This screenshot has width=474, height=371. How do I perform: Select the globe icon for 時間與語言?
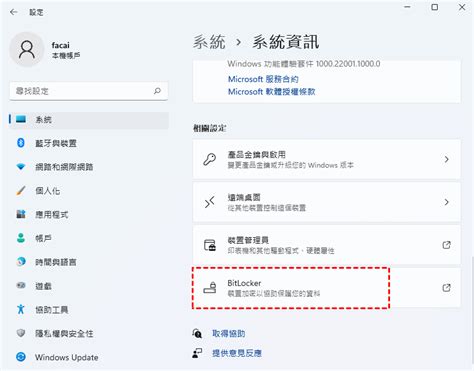click(21, 262)
